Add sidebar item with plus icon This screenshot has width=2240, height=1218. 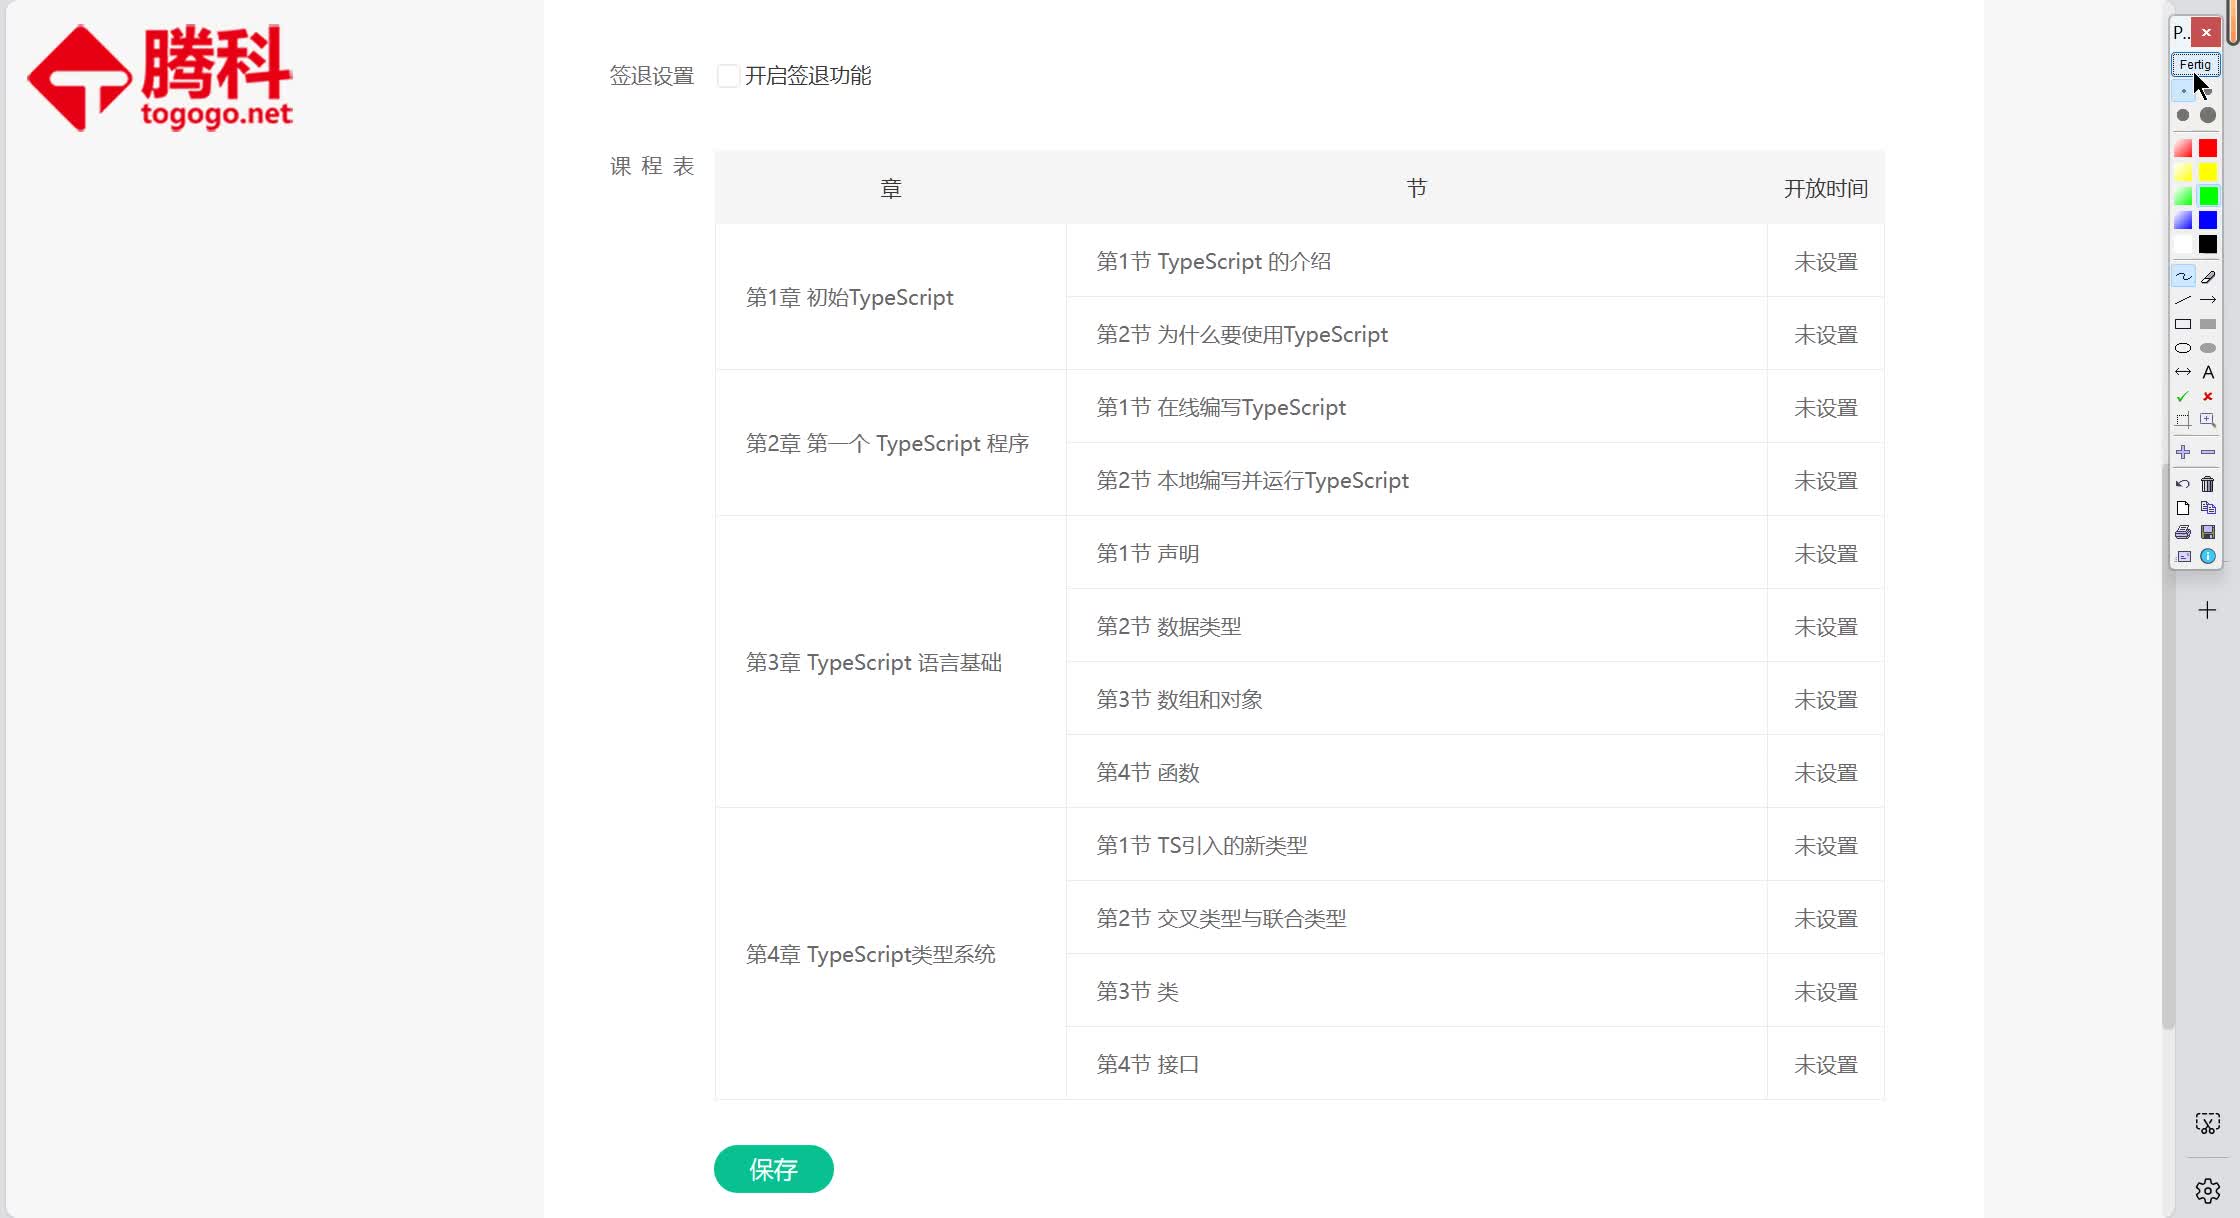click(x=2207, y=610)
